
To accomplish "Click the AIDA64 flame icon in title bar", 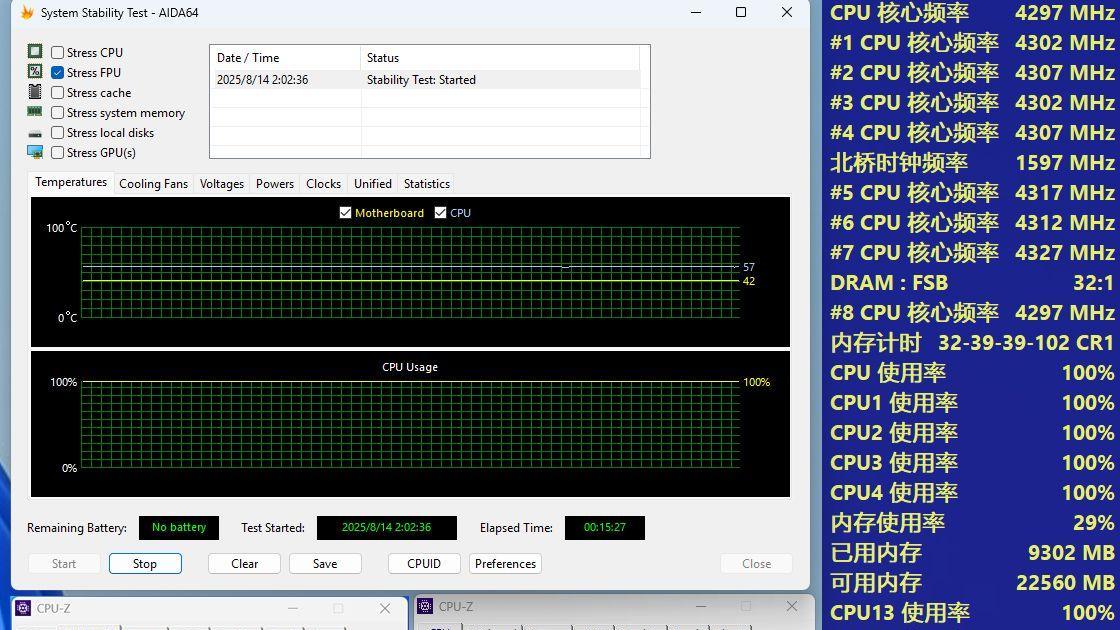I will [x=27, y=12].
